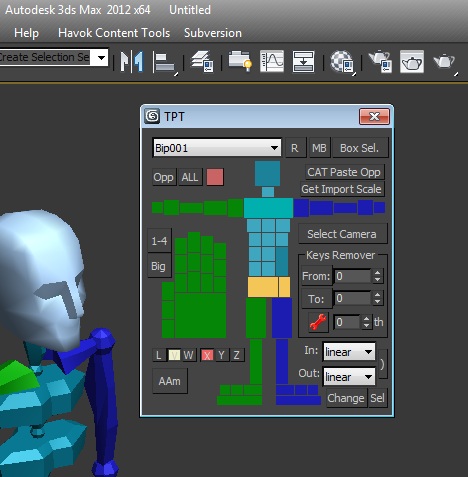Select the head block in TPT figure

tap(267, 174)
